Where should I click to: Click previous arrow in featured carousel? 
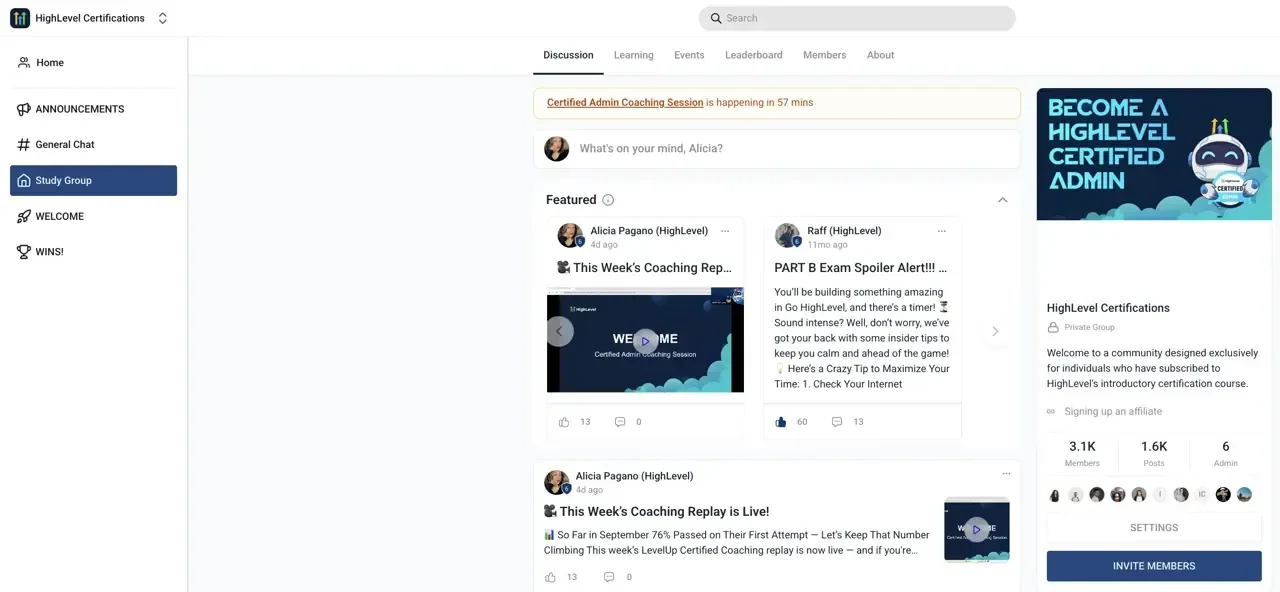pyautogui.click(x=559, y=331)
